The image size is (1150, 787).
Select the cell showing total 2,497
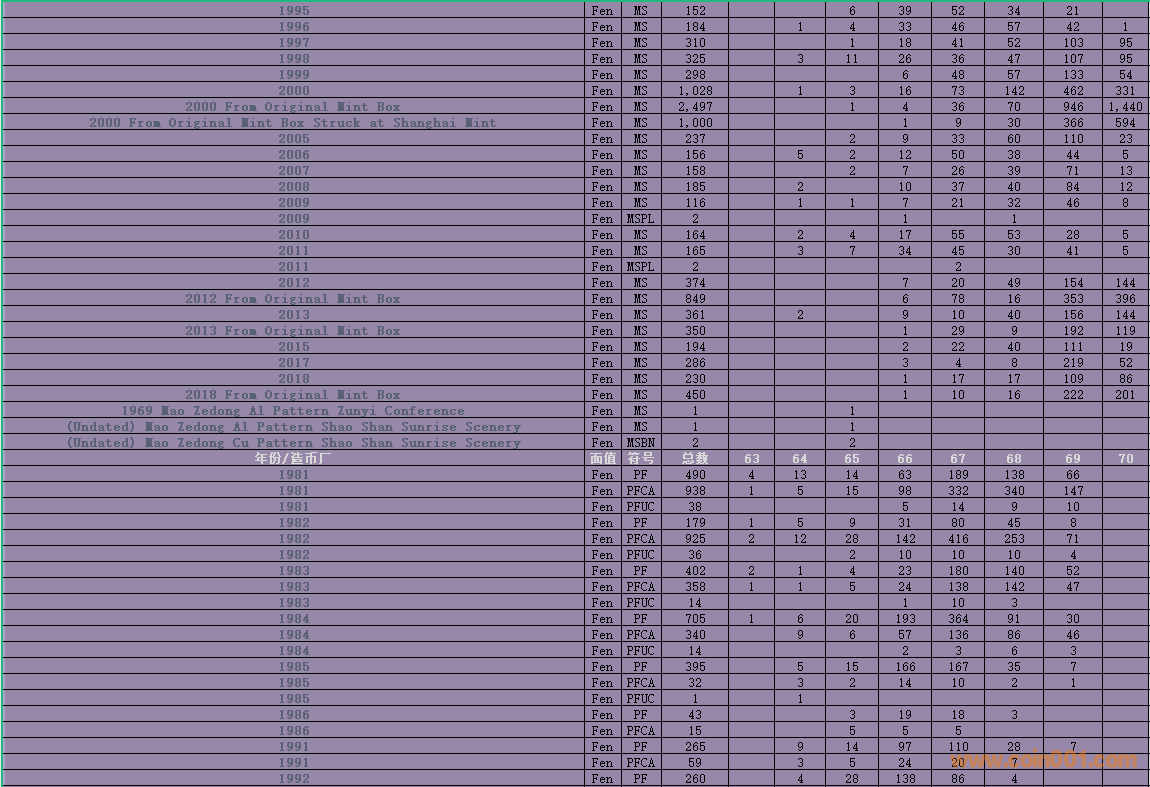(695, 107)
